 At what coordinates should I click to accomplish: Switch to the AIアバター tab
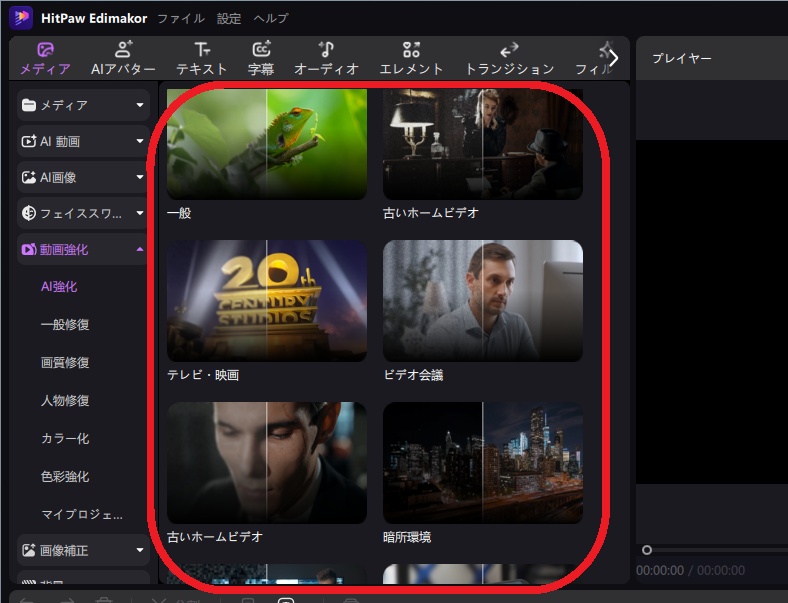tap(123, 58)
